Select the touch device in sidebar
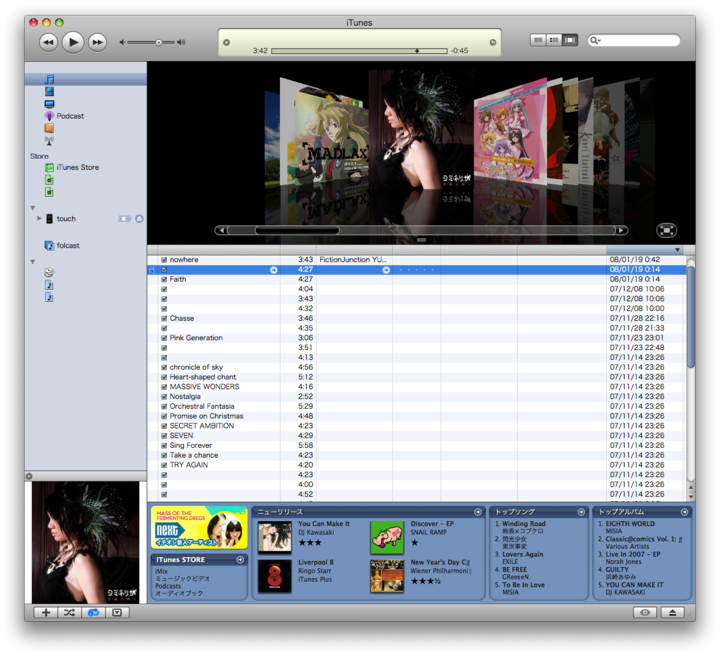Image resolution: width=720 pixels, height=655 pixels. [x=61, y=219]
